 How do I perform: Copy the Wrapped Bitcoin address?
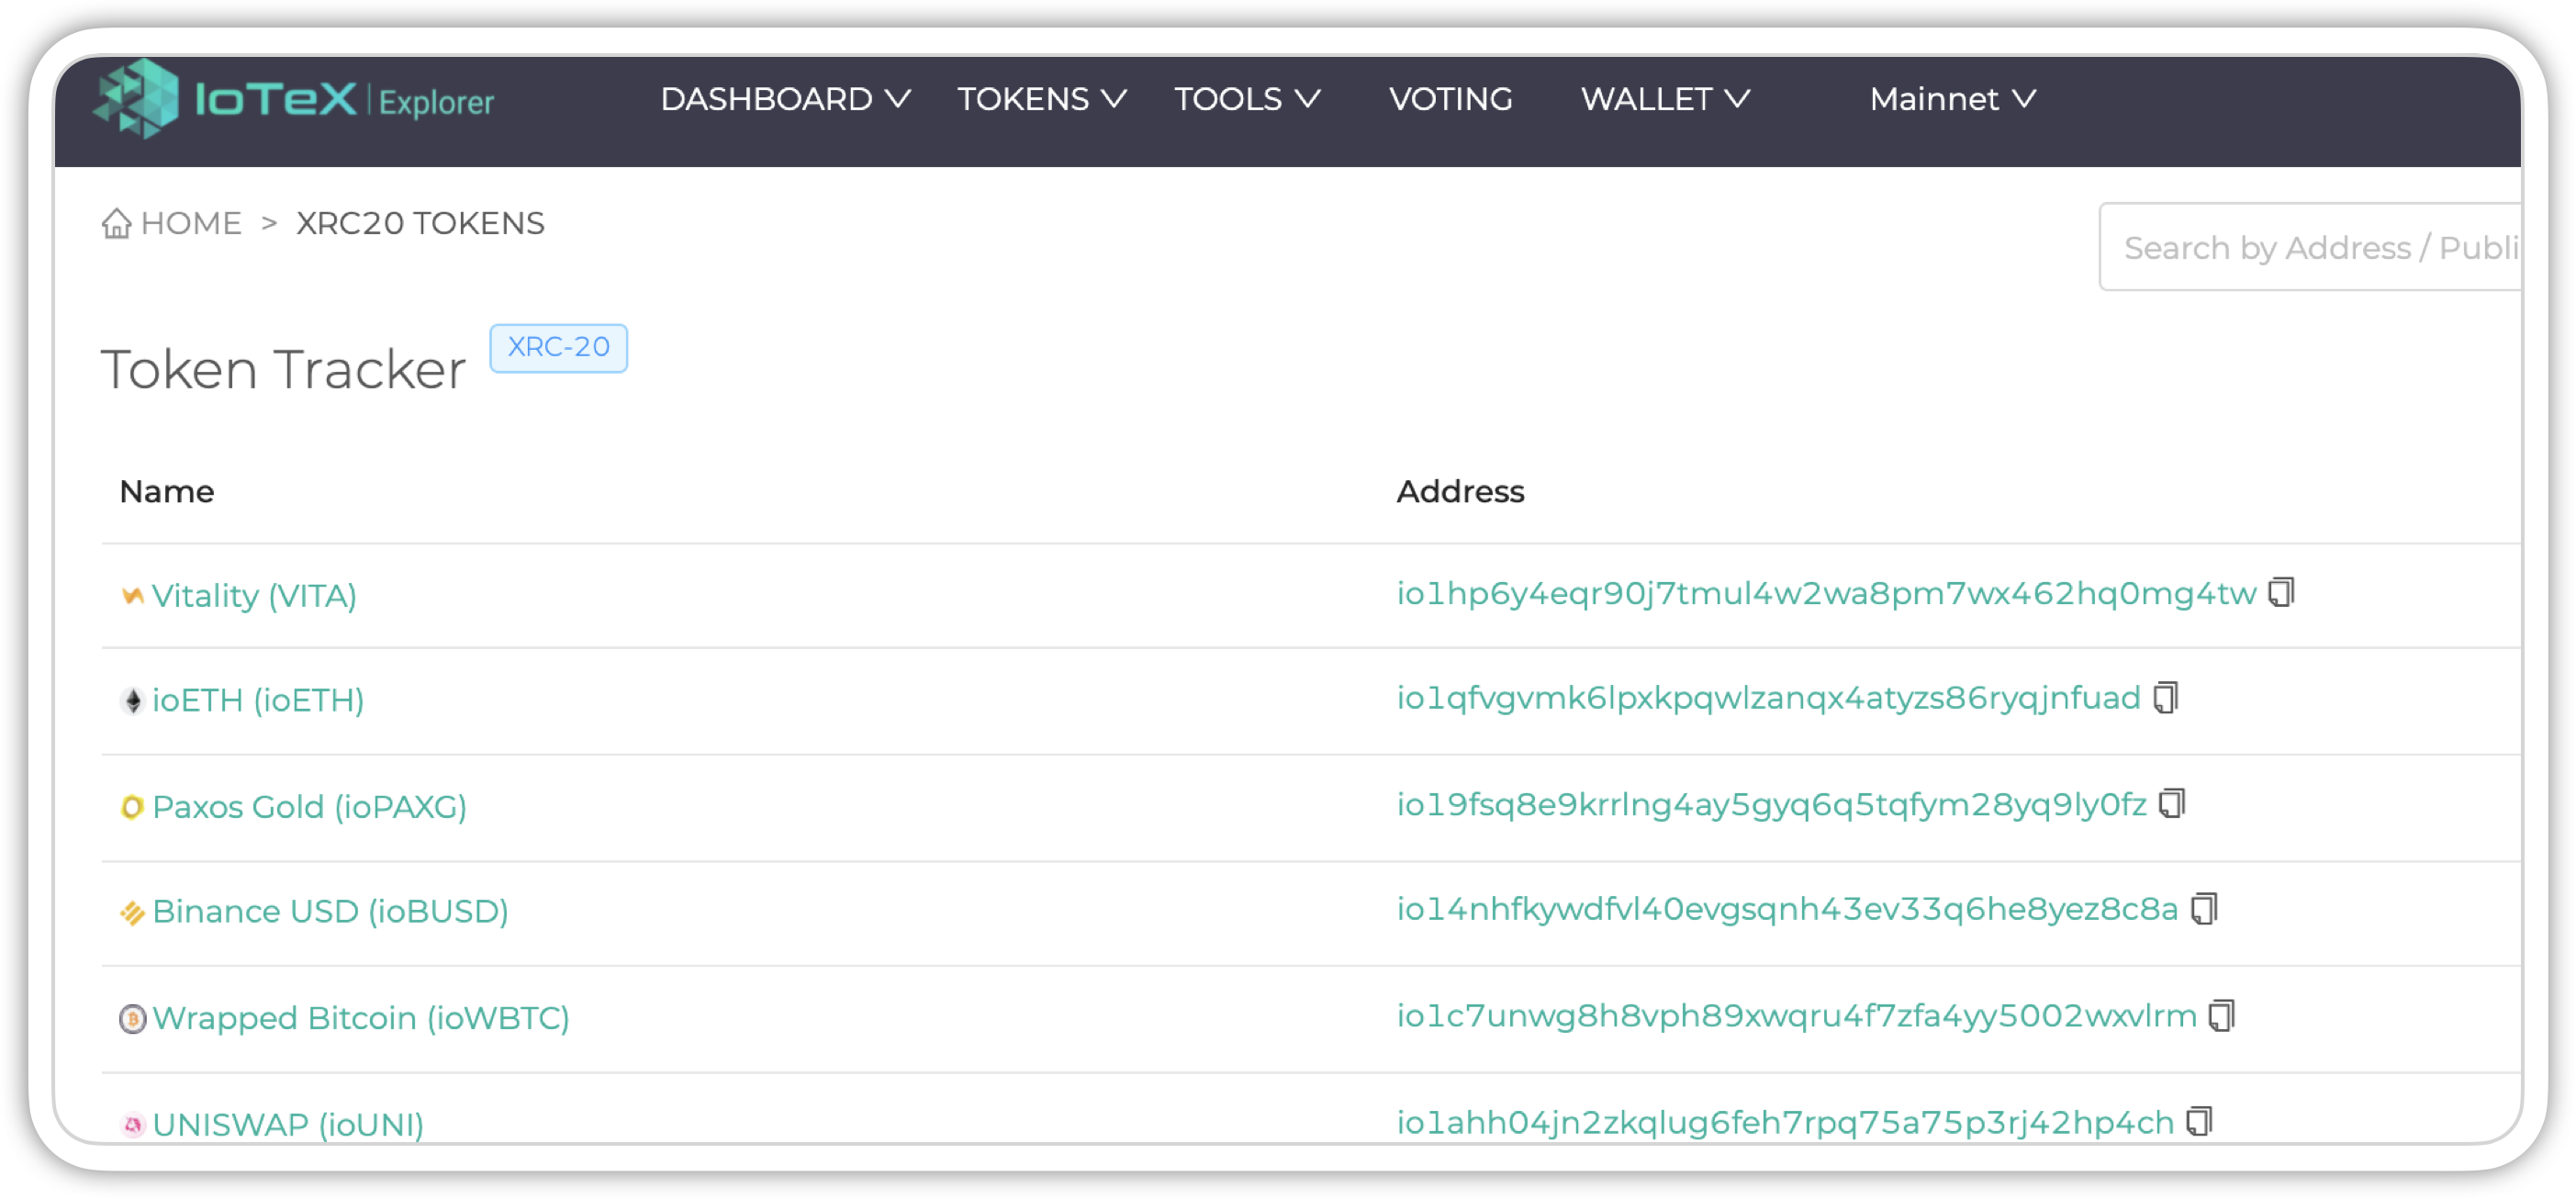(2222, 1016)
